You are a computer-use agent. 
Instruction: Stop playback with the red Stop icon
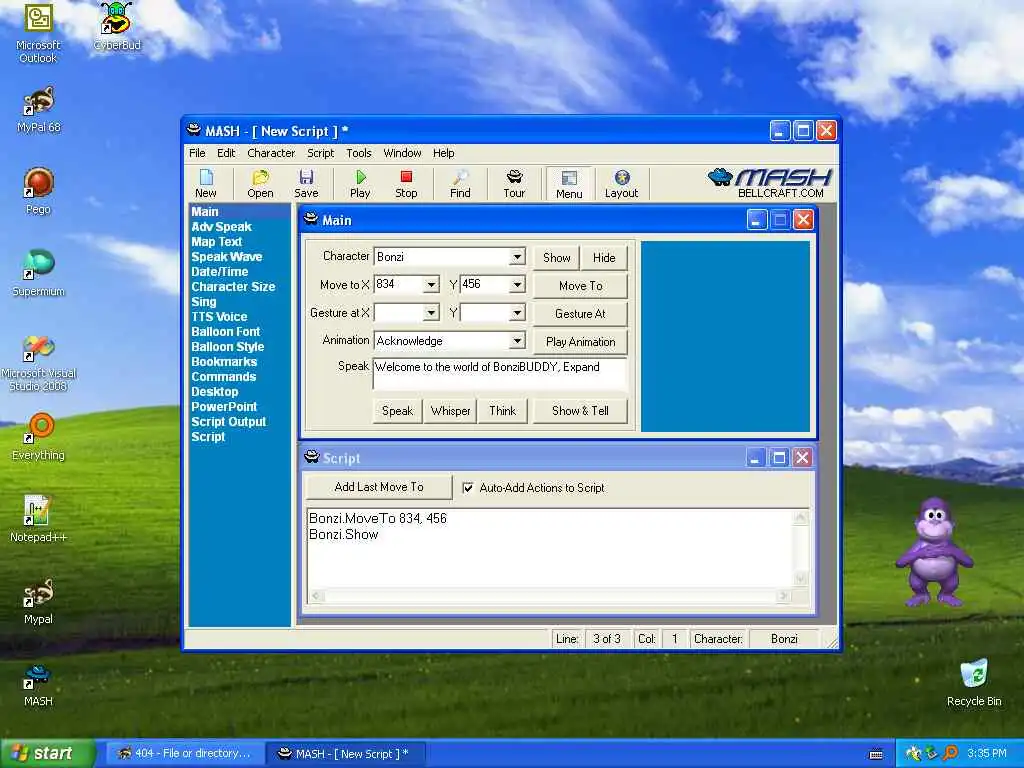(x=406, y=184)
